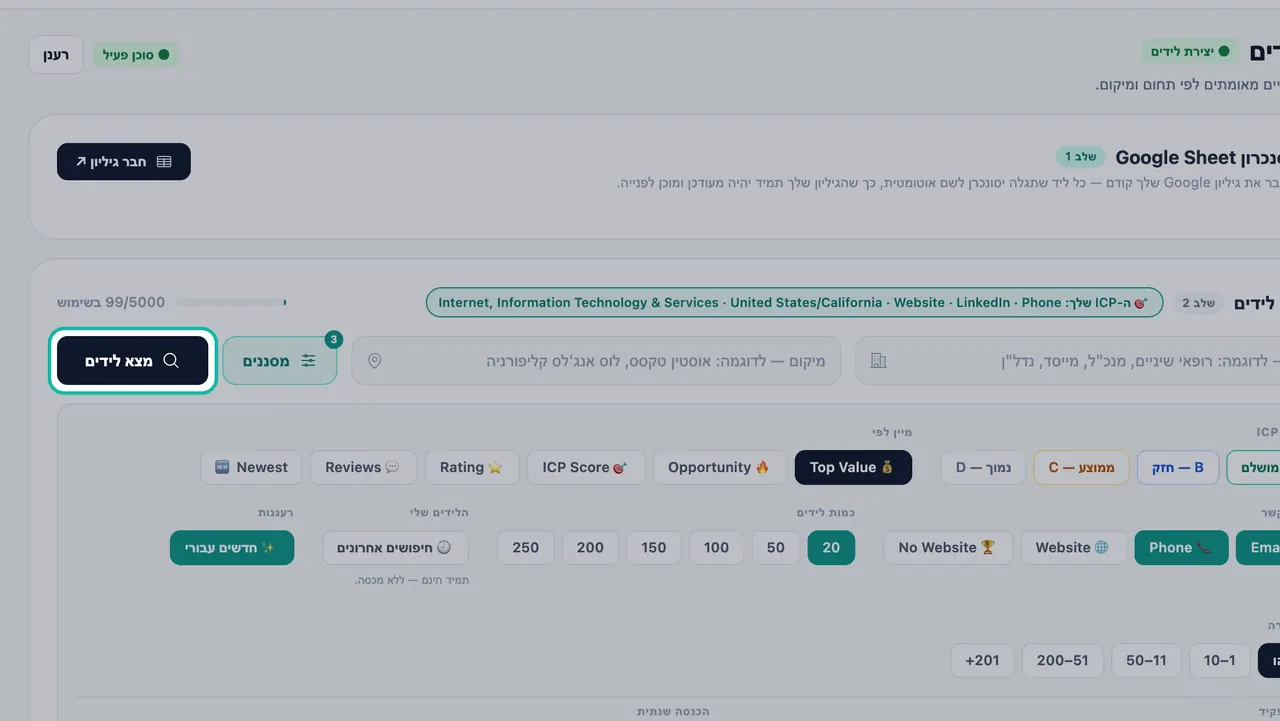Viewport: 1280px width, 721px height.
Task: Click the green dot in יצירת לידים badge
Action: pos(1223,51)
